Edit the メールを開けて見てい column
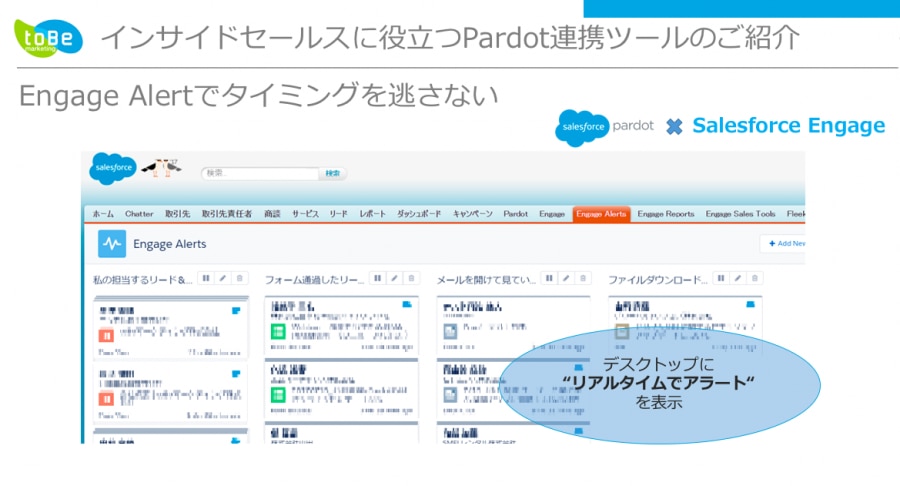This screenshot has height=486, width=900. 566,279
